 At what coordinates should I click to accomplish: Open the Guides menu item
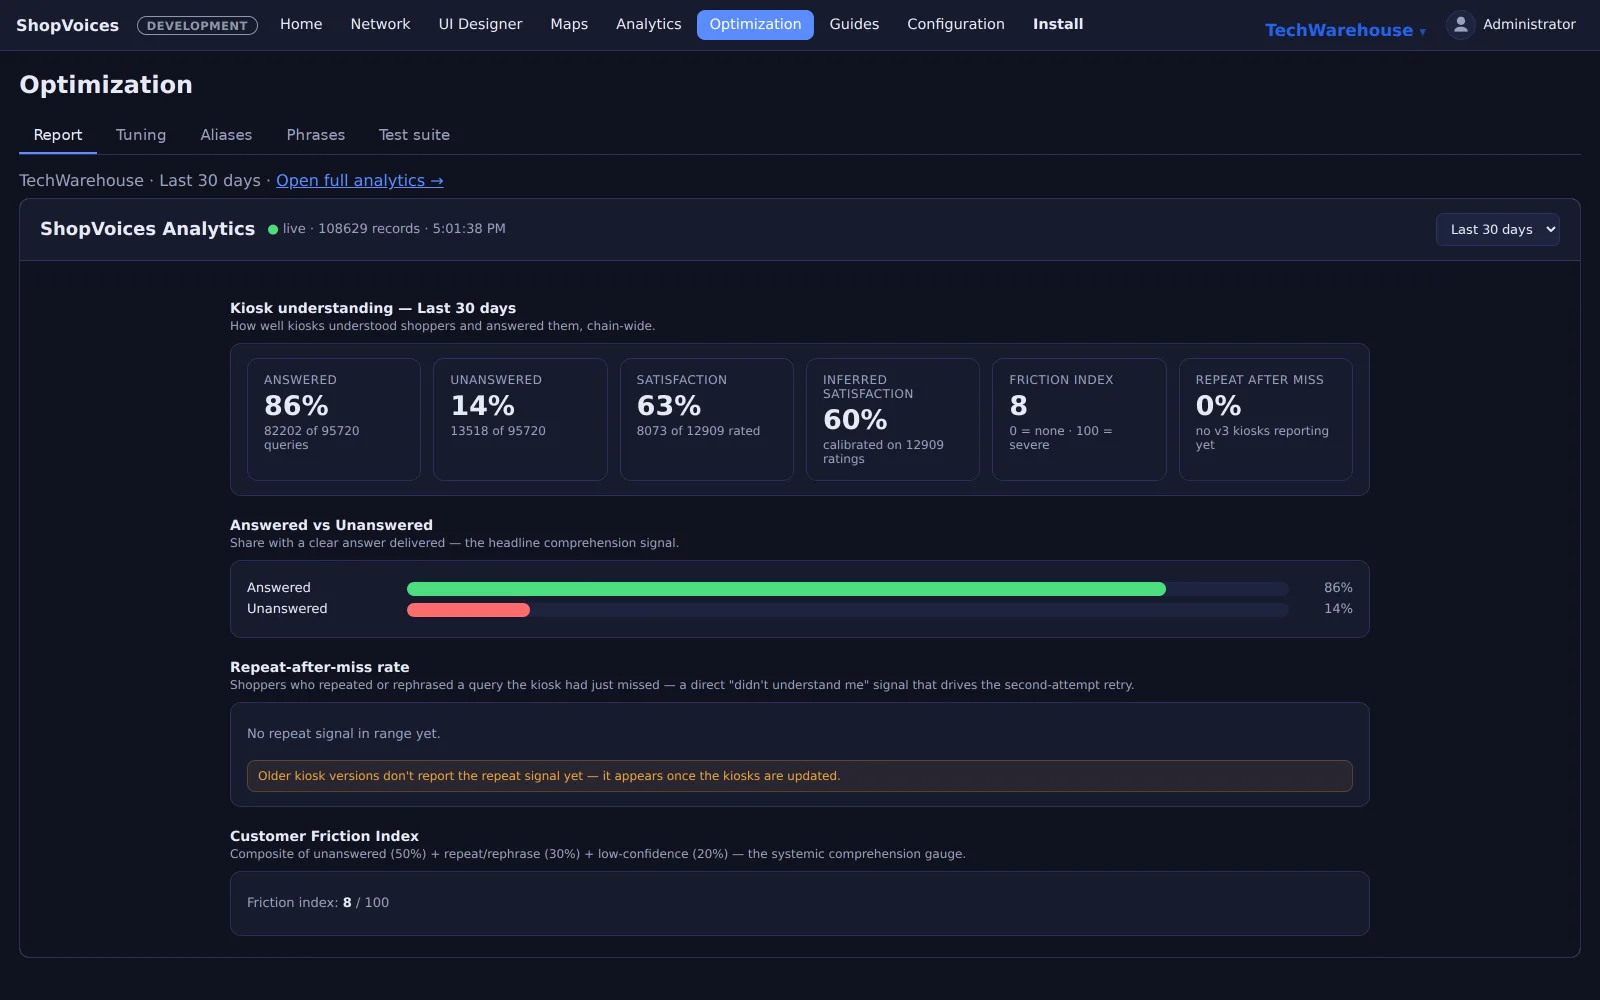coord(854,24)
